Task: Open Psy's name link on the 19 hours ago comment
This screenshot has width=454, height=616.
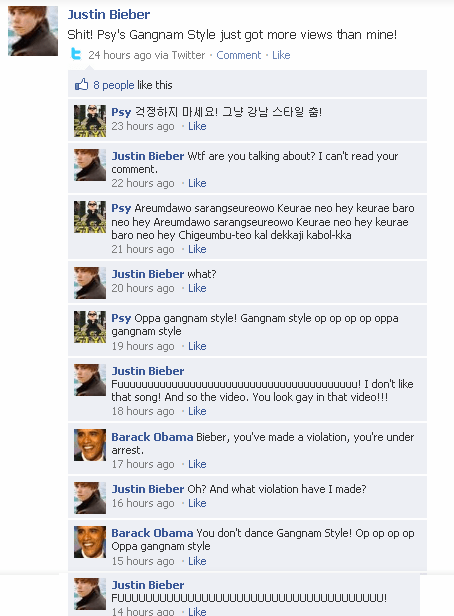Action: coord(121,318)
